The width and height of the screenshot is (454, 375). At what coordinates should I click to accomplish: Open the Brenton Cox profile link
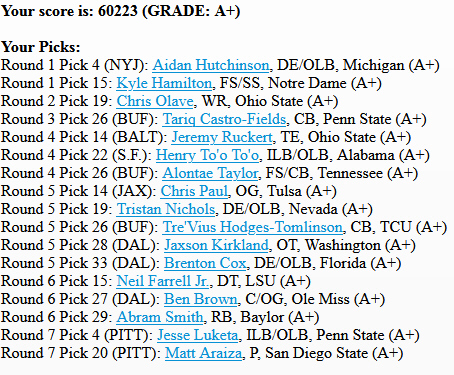coord(205,263)
